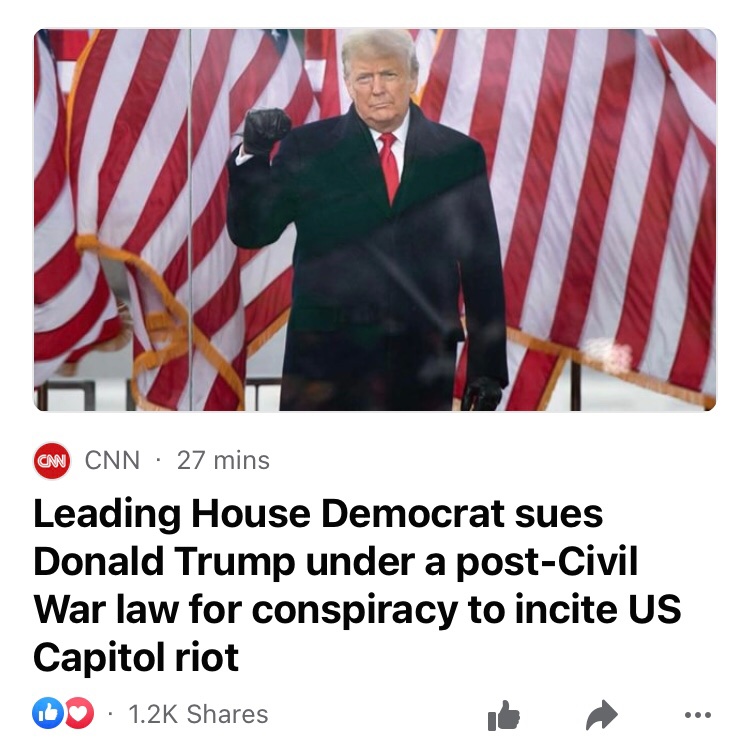Click the article photo thumbnail
Image resolution: width=750 pixels, height=756 pixels.
(375, 220)
